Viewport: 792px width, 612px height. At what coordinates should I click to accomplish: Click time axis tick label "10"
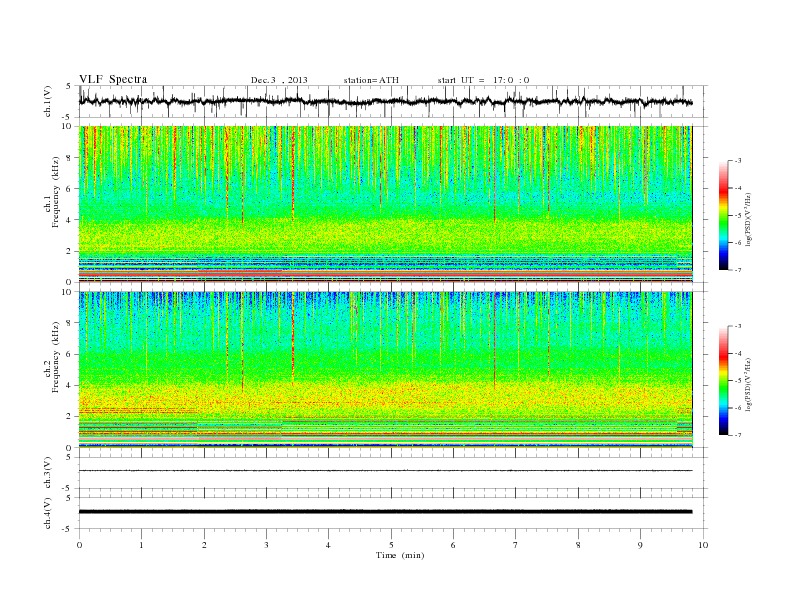click(x=703, y=545)
